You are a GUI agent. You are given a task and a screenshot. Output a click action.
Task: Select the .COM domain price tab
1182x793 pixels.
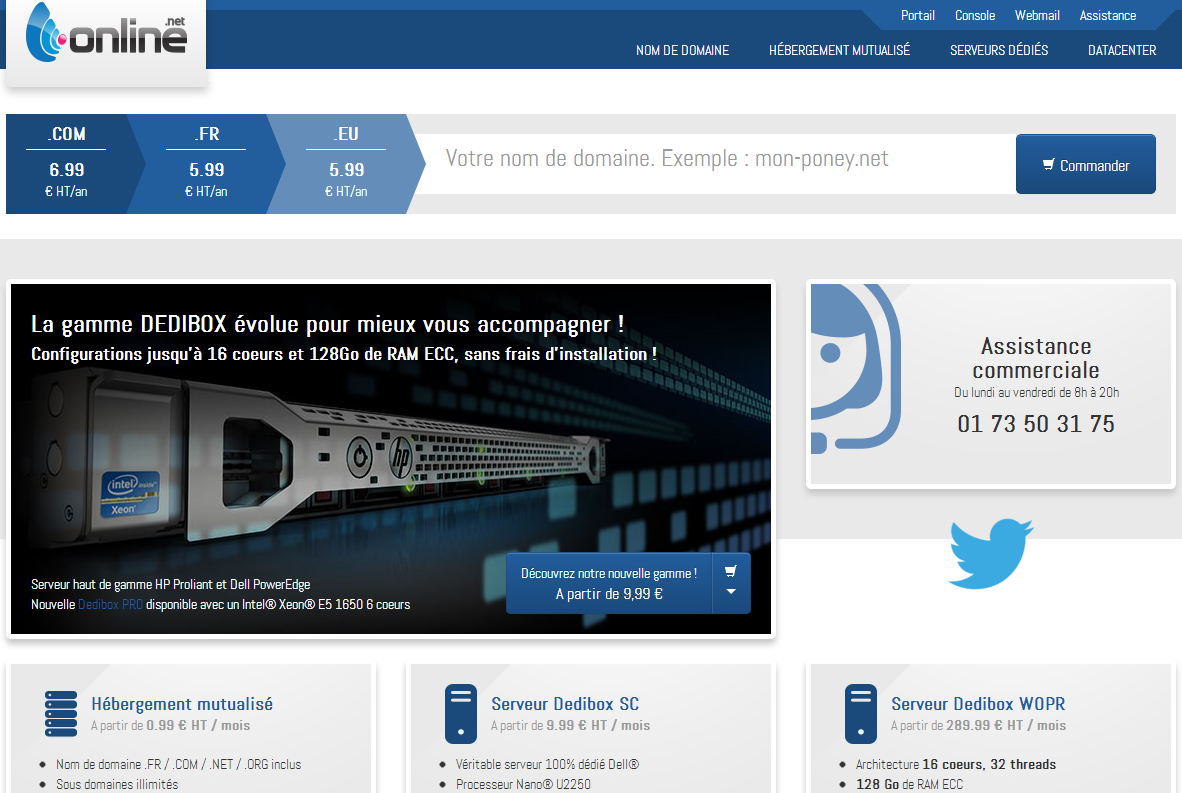click(66, 164)
